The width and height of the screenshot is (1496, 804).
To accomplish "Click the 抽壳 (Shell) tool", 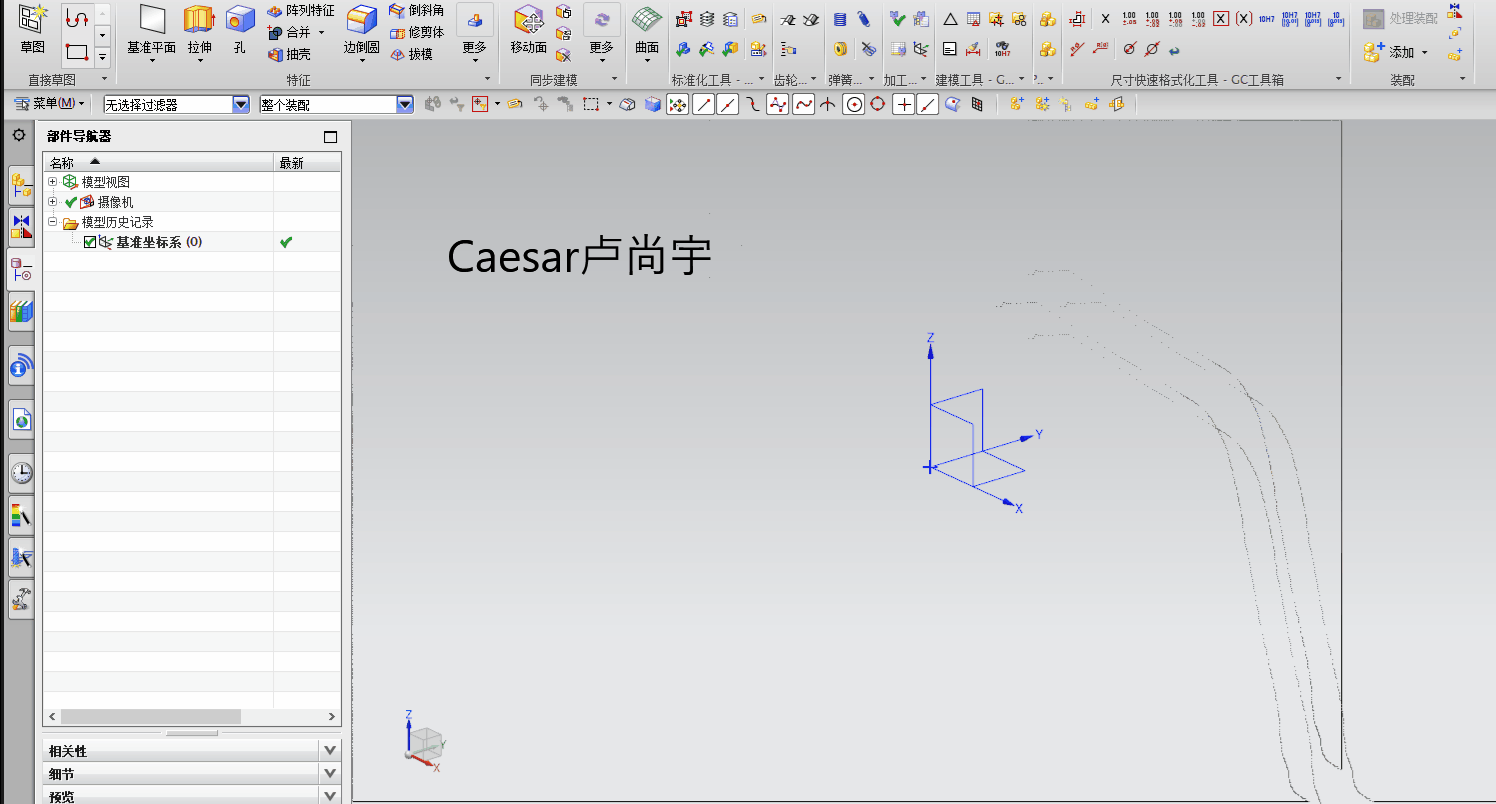I will pos(290,54).
